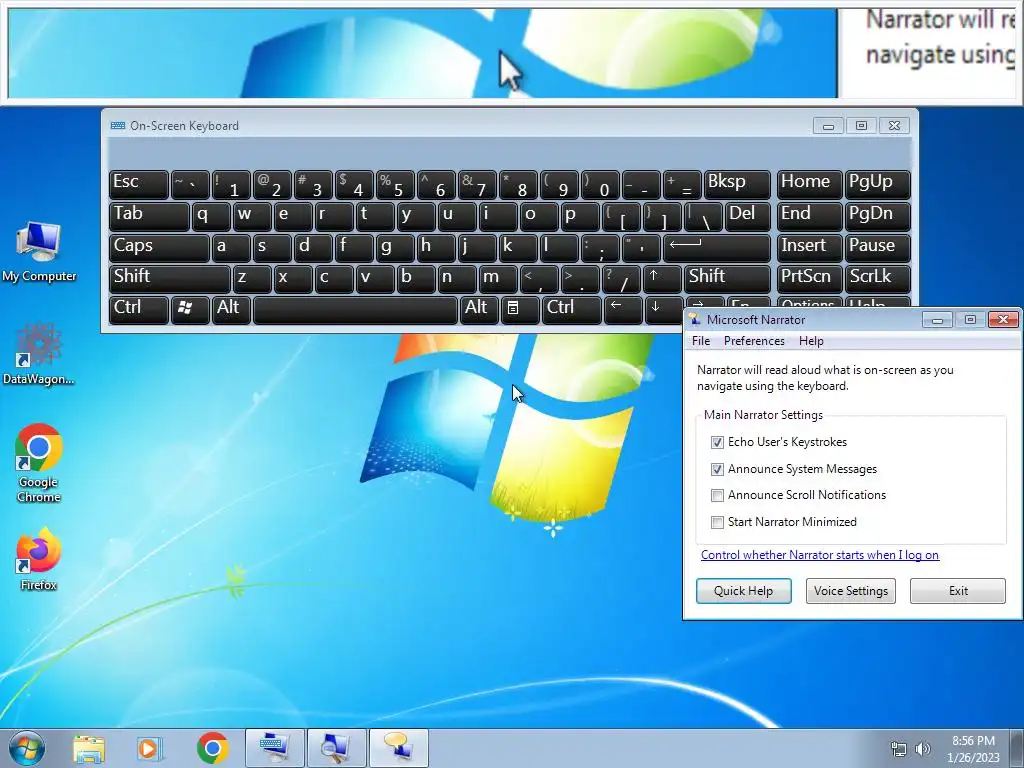Click the Insert key on keyboard
1024x768 pixels.
coord(810,248)
